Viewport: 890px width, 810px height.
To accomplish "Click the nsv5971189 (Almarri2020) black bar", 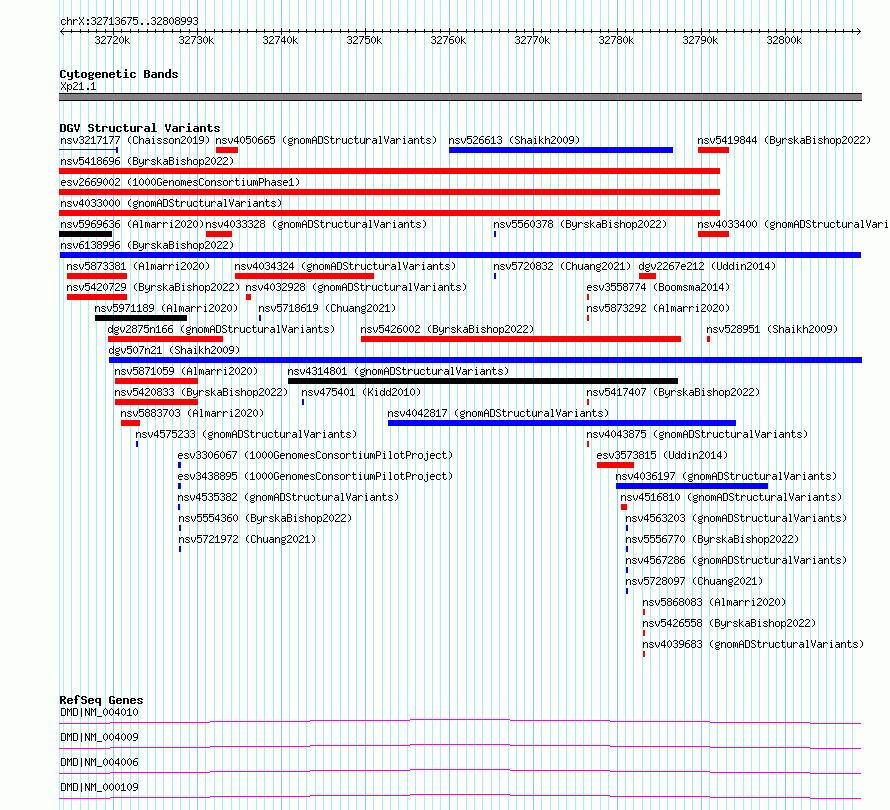I will point(141,318).
